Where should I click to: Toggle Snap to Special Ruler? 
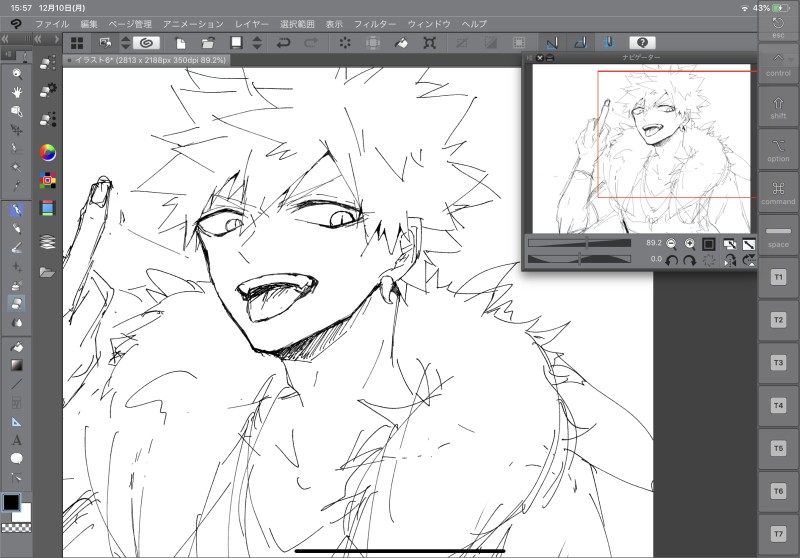(580, 43)
